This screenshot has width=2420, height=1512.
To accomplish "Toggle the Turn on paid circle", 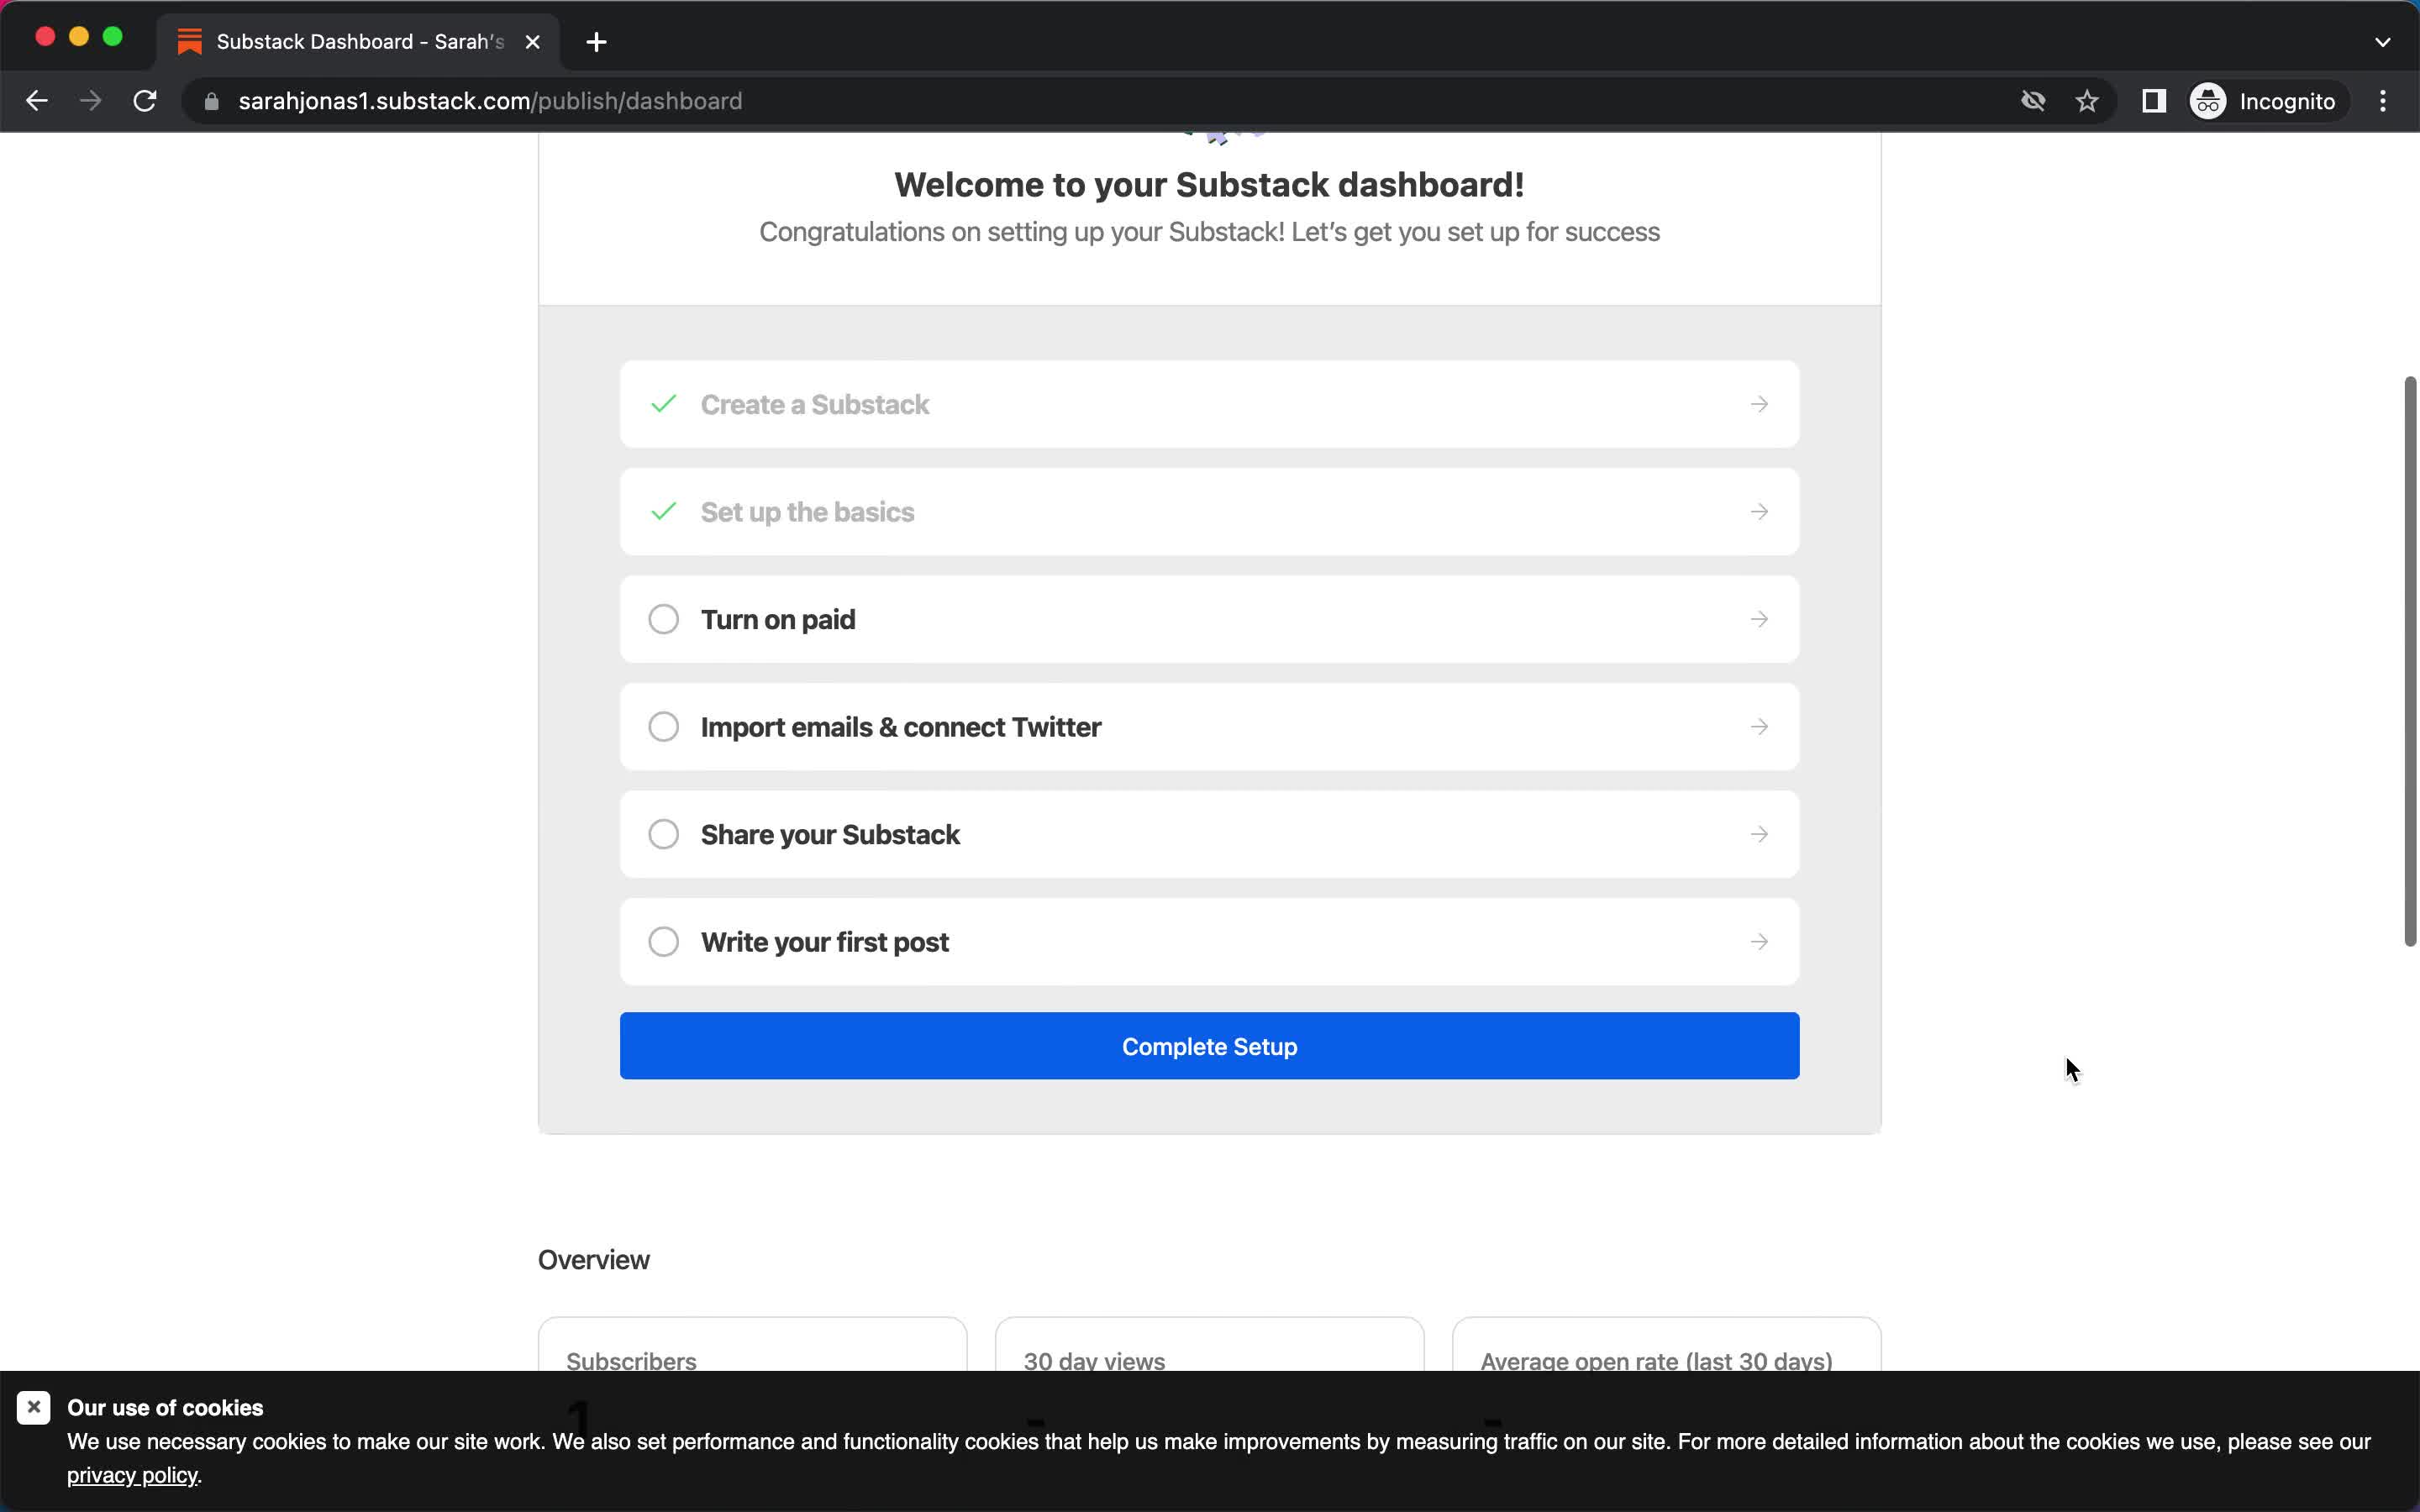I will [664, 619].
